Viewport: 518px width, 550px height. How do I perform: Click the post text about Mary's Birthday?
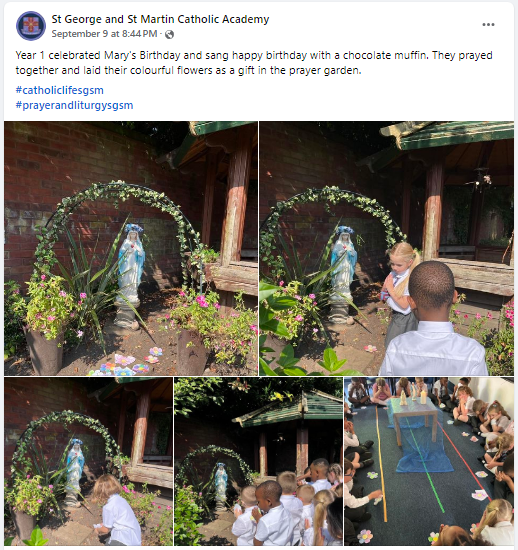(254, 63)
